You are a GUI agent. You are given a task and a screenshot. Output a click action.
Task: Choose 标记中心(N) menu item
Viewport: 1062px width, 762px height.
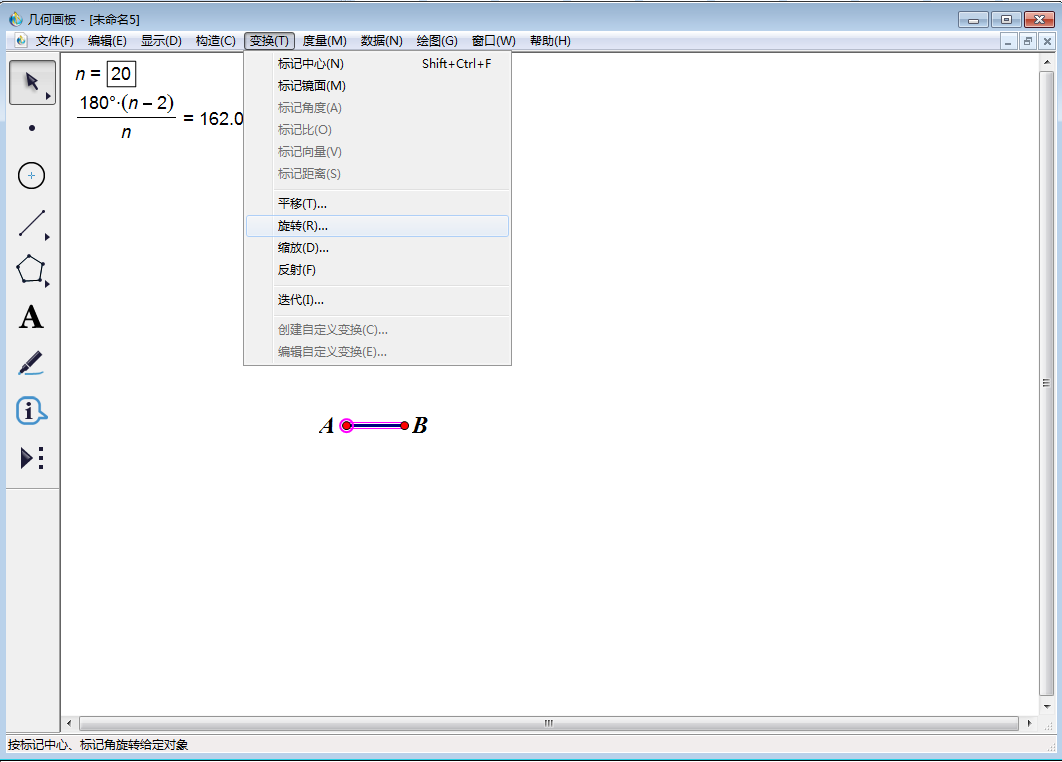coord(311,62)
